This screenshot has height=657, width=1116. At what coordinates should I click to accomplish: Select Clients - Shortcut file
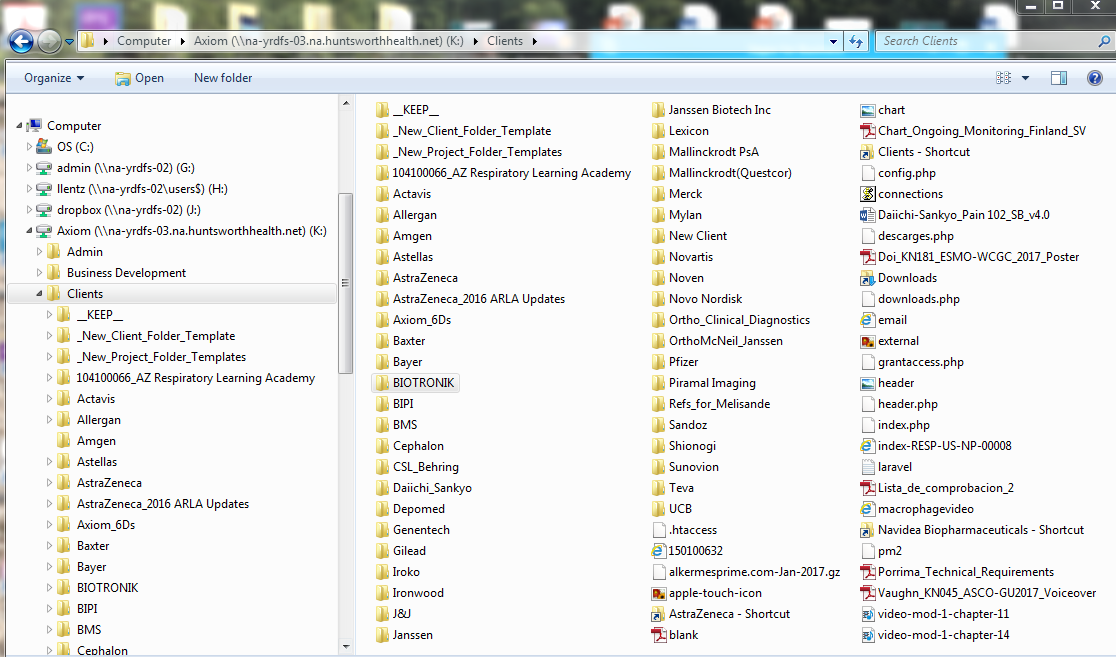[915, 152]
